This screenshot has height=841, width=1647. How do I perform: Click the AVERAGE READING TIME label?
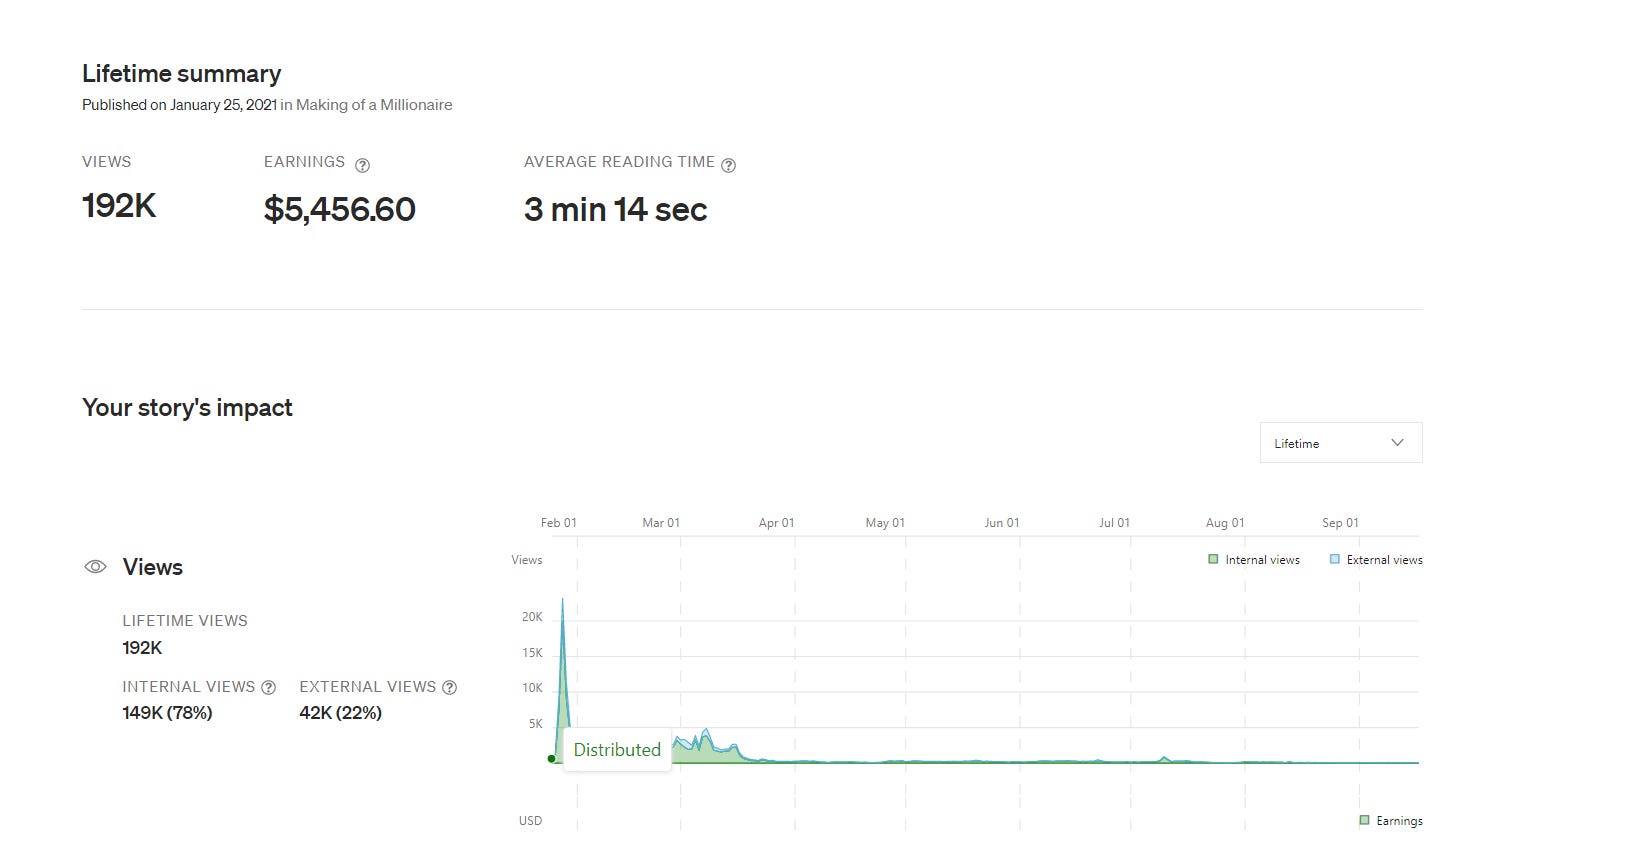(x=619, y=162)
